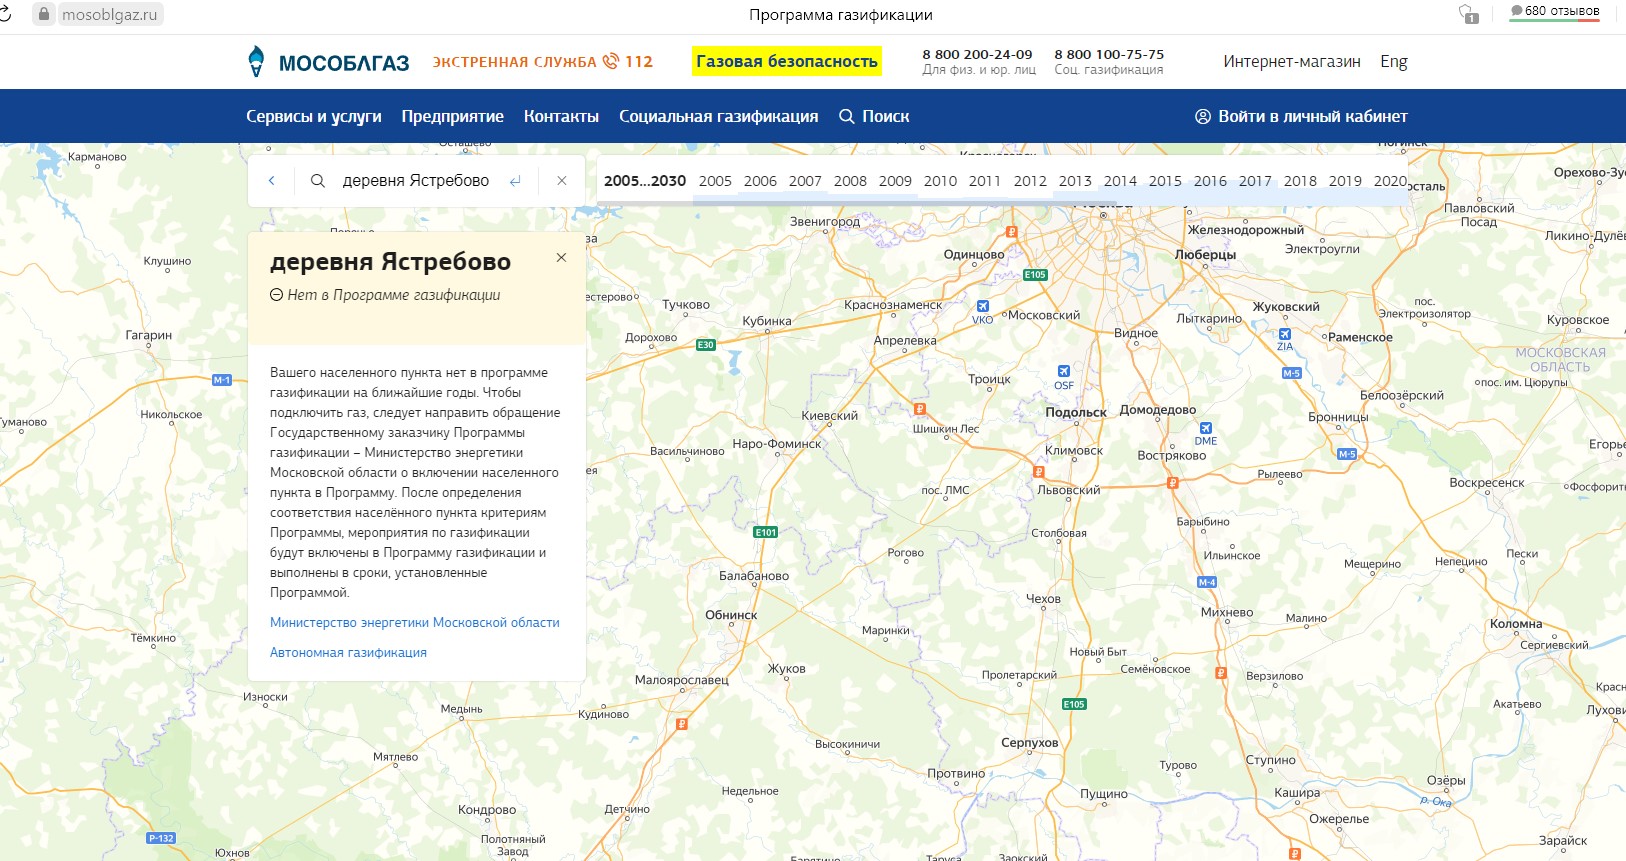Click the browser extension icon near the reviews
Screen dimensions: 1626x861
point(1468,14)
